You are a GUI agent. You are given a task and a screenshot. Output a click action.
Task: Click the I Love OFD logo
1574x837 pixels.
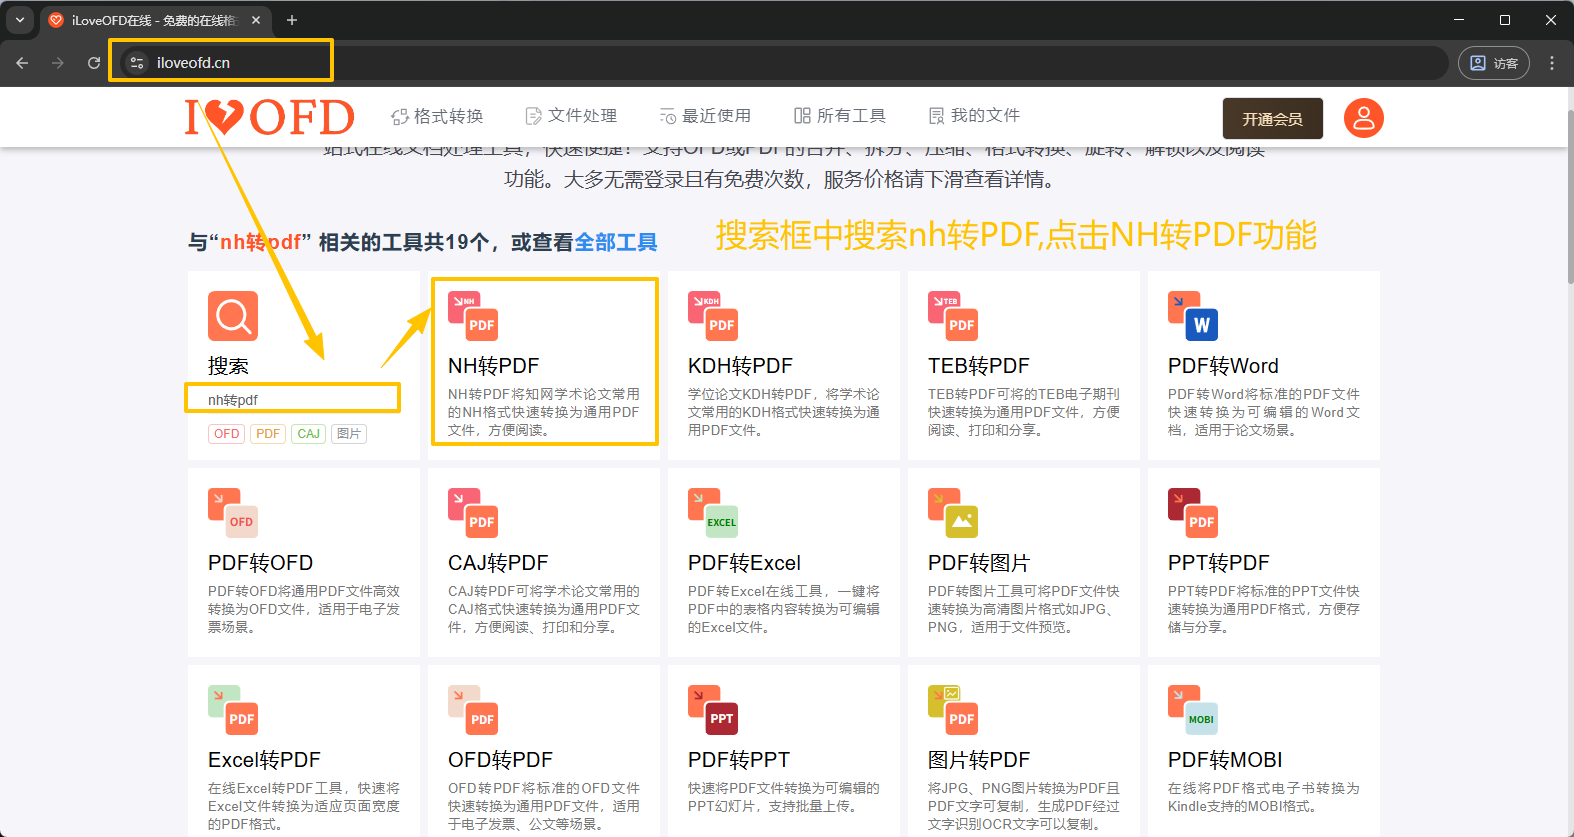(270, 117)
